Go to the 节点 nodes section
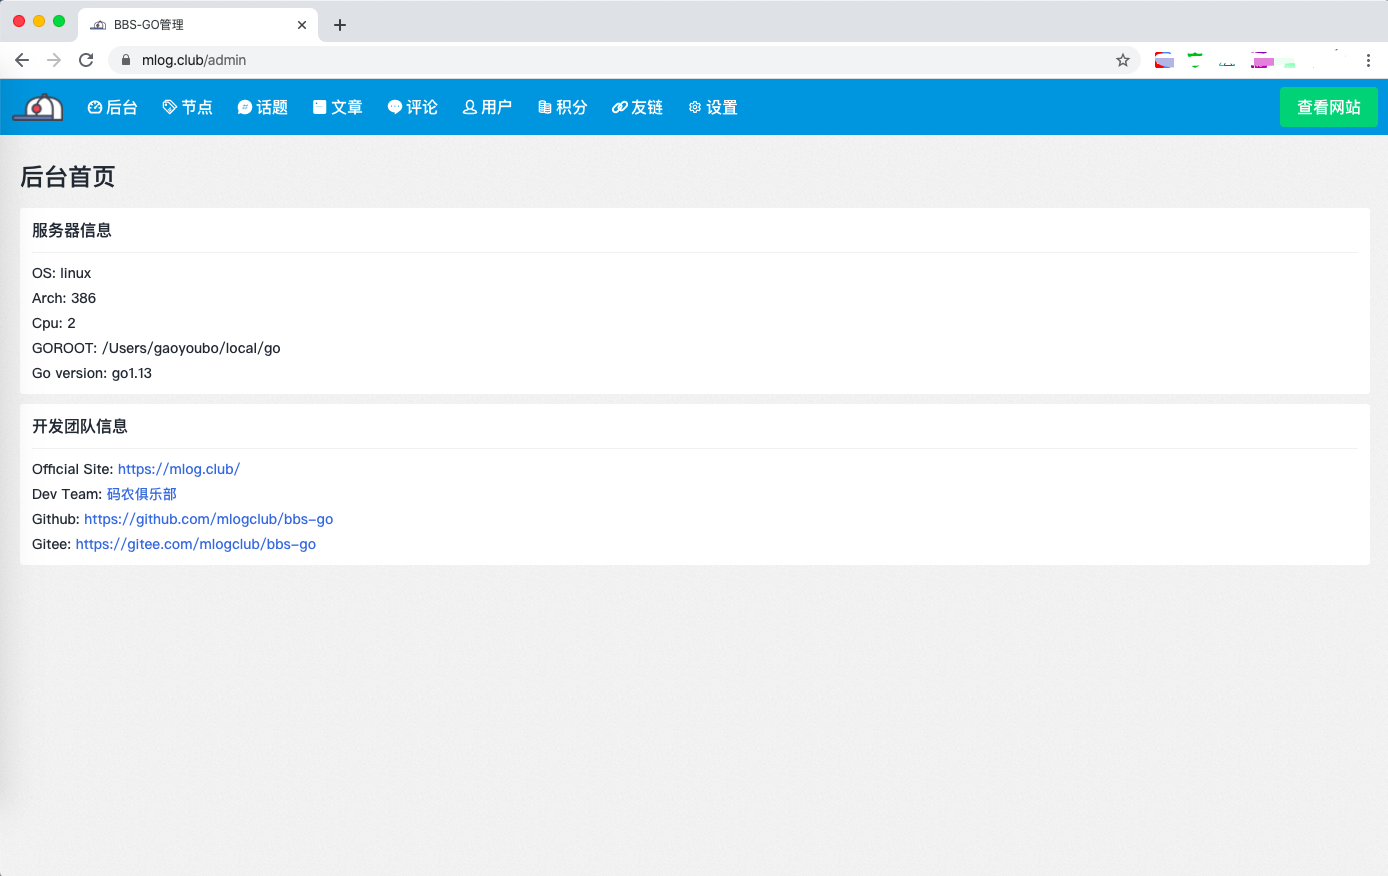The width and height of the screenshot is (1388, 876). [x=188, y=107]
